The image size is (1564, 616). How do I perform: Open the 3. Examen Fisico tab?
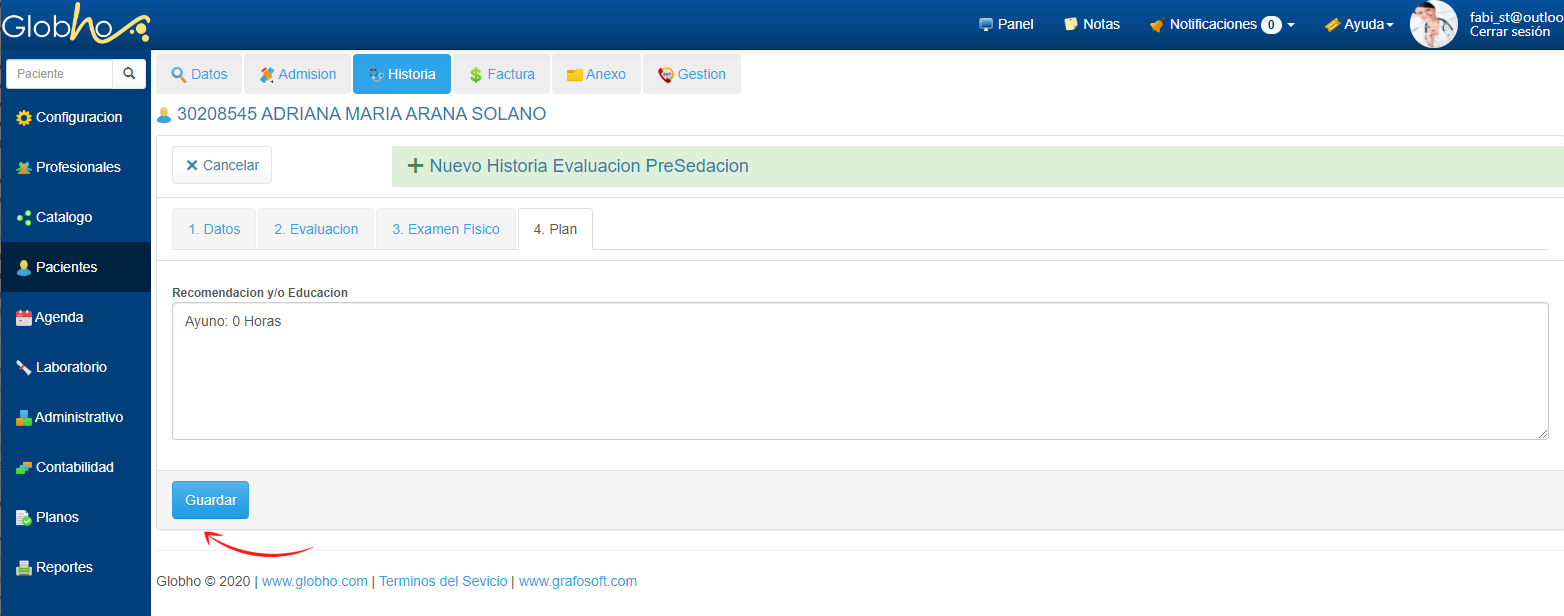(445, 229)
